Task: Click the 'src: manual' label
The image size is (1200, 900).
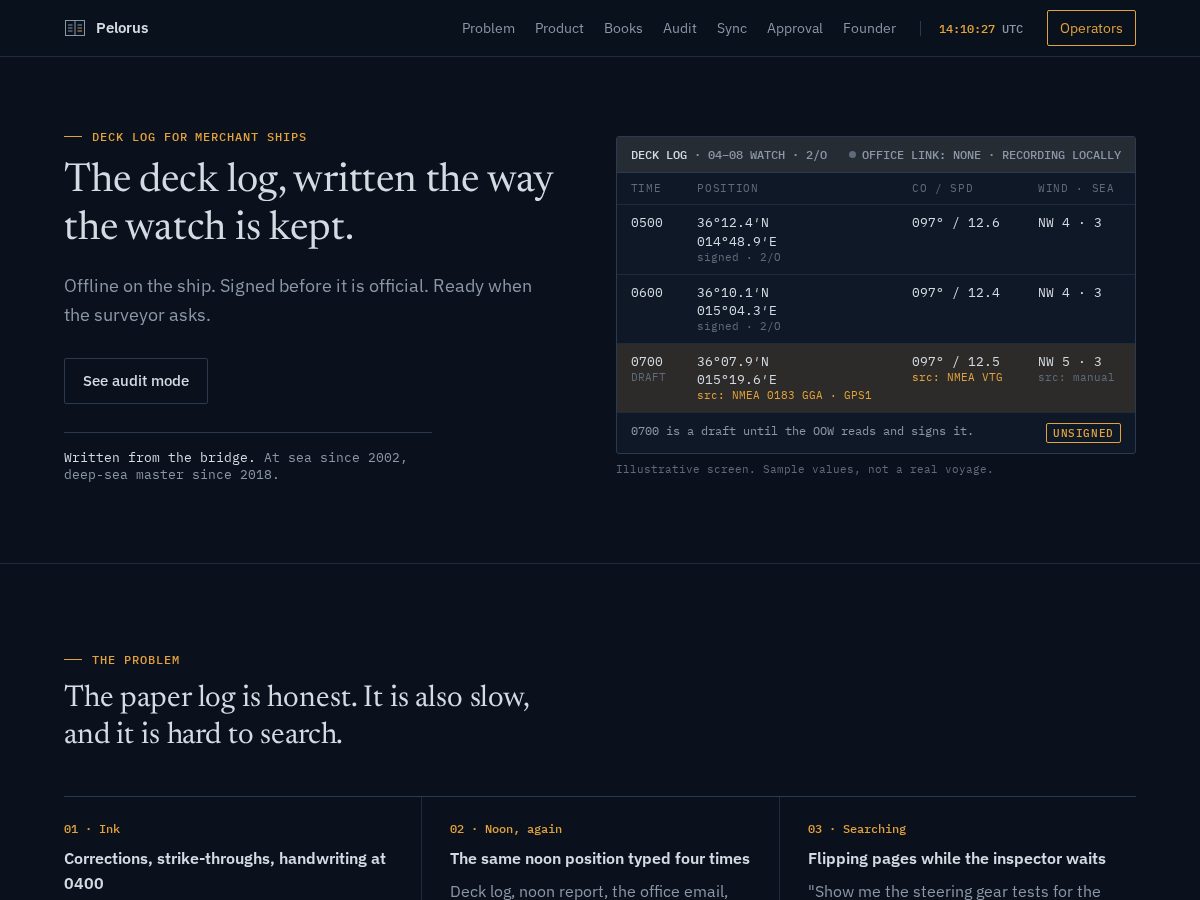Action: click(1076, 377)
